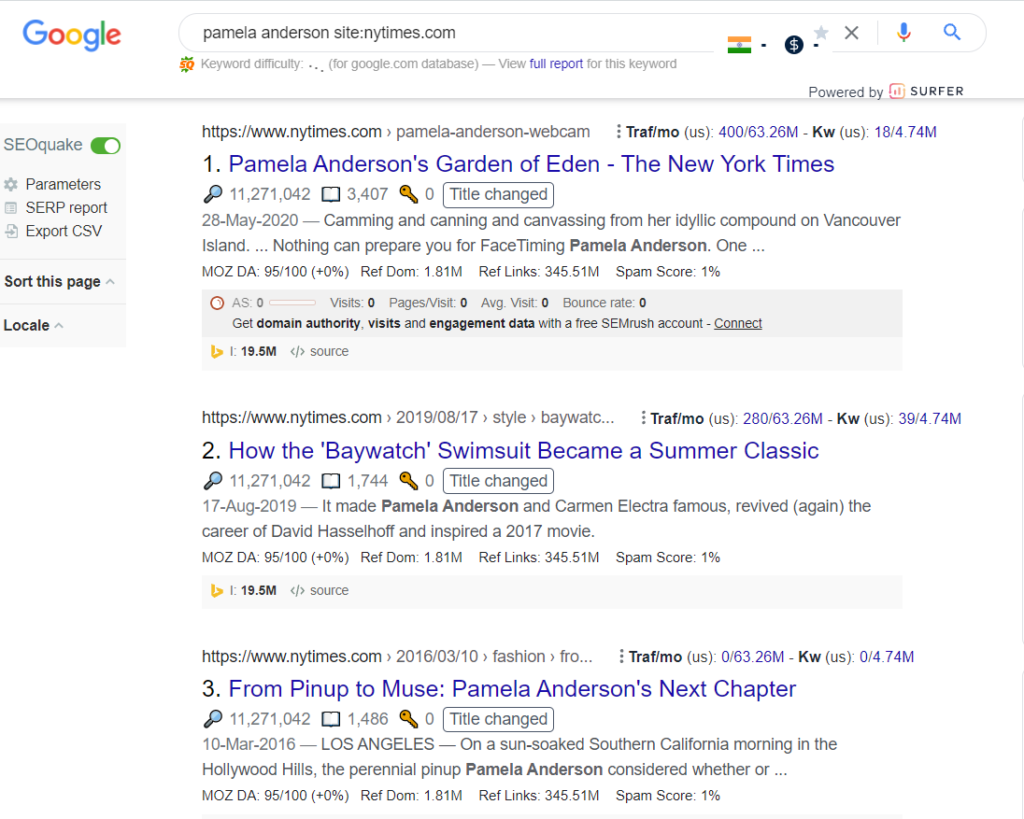1024x819 pixels.
Task: Open source link in Baywatch result bar
Action: tap(319, 590)
